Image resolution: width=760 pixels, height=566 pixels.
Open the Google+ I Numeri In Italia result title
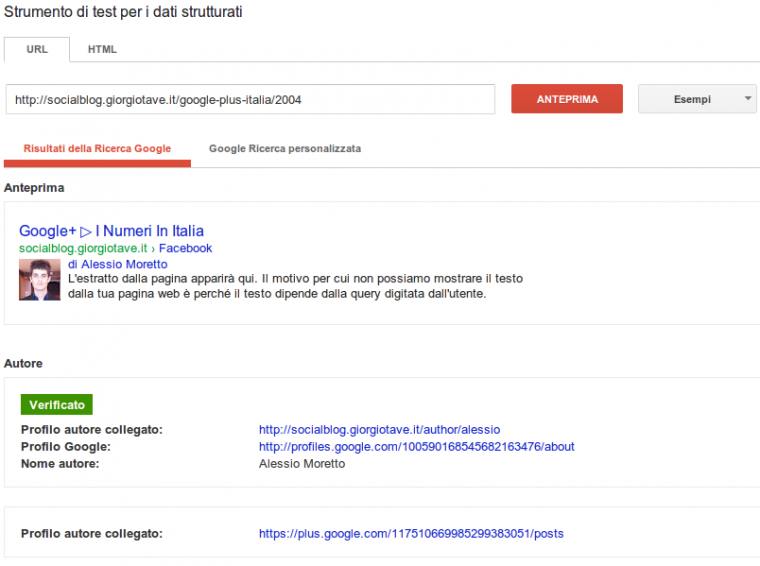coord(111,231)
